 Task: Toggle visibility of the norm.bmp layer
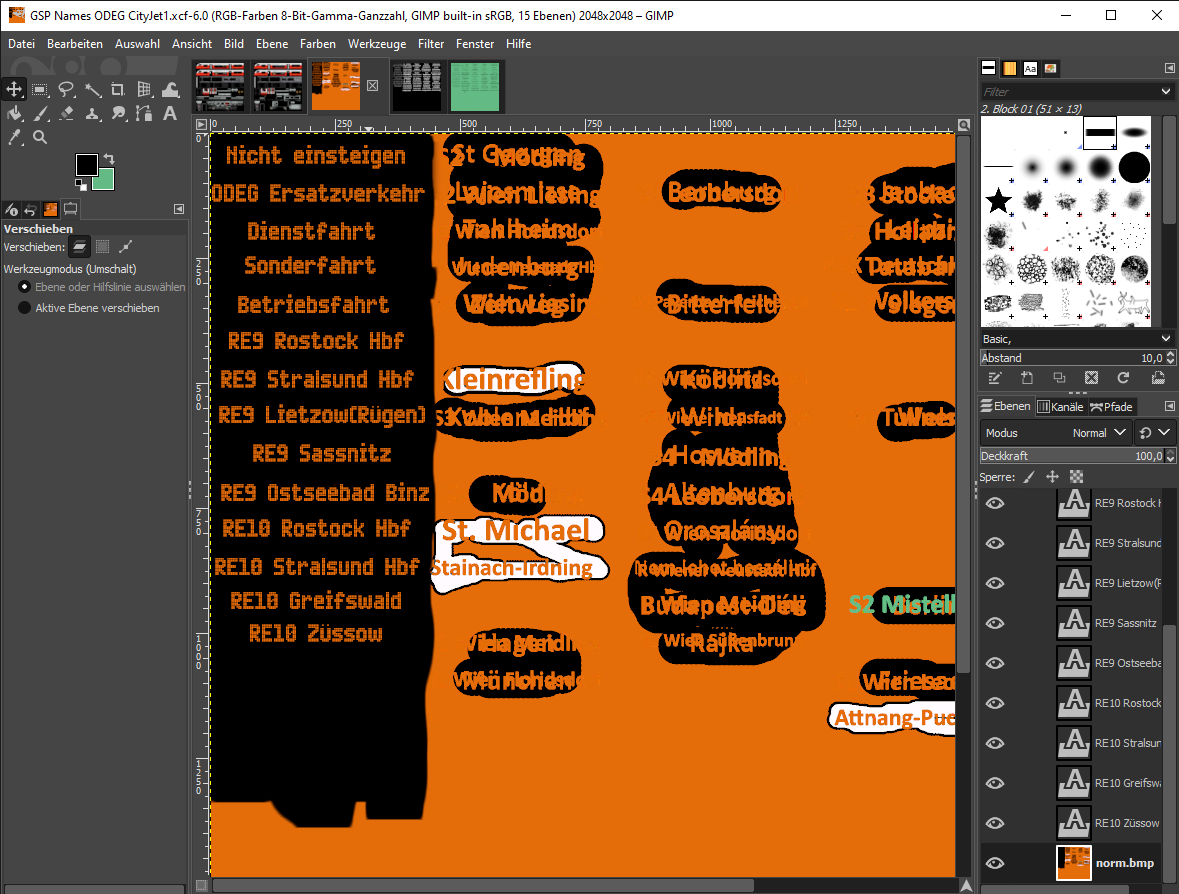pos(995,863)
